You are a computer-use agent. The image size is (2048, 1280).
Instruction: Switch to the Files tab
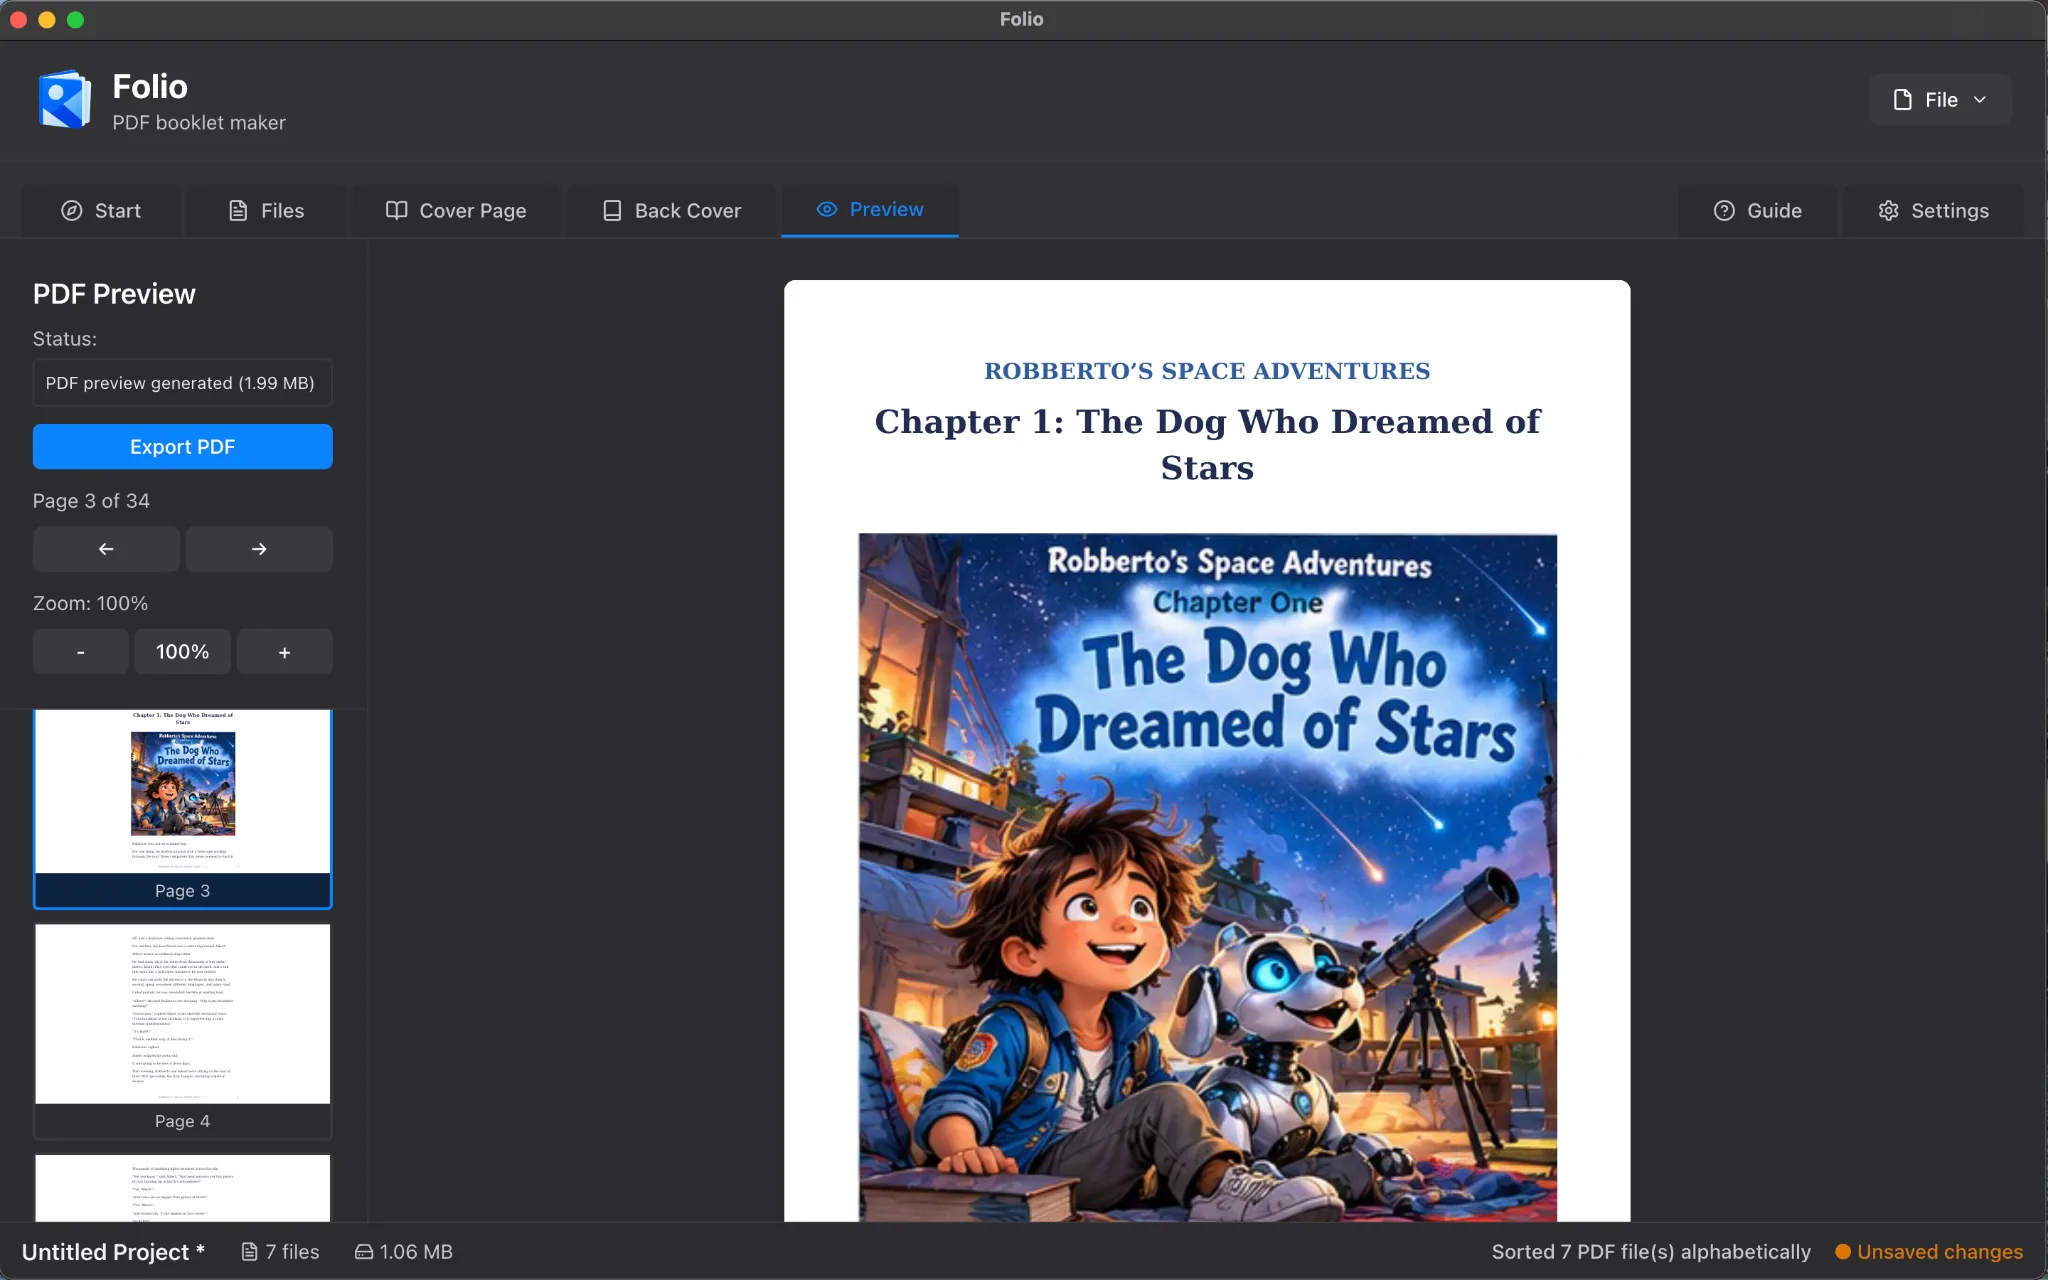coord(266,211)
